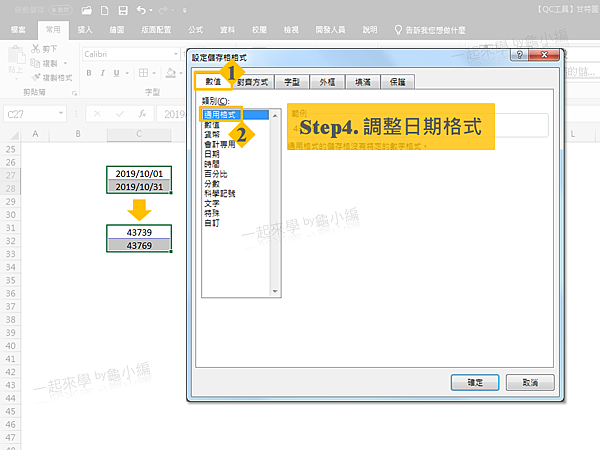This screenshot has height=450, width=600.
Task: Click the insert function fx icon
Action: coord(142,114)
